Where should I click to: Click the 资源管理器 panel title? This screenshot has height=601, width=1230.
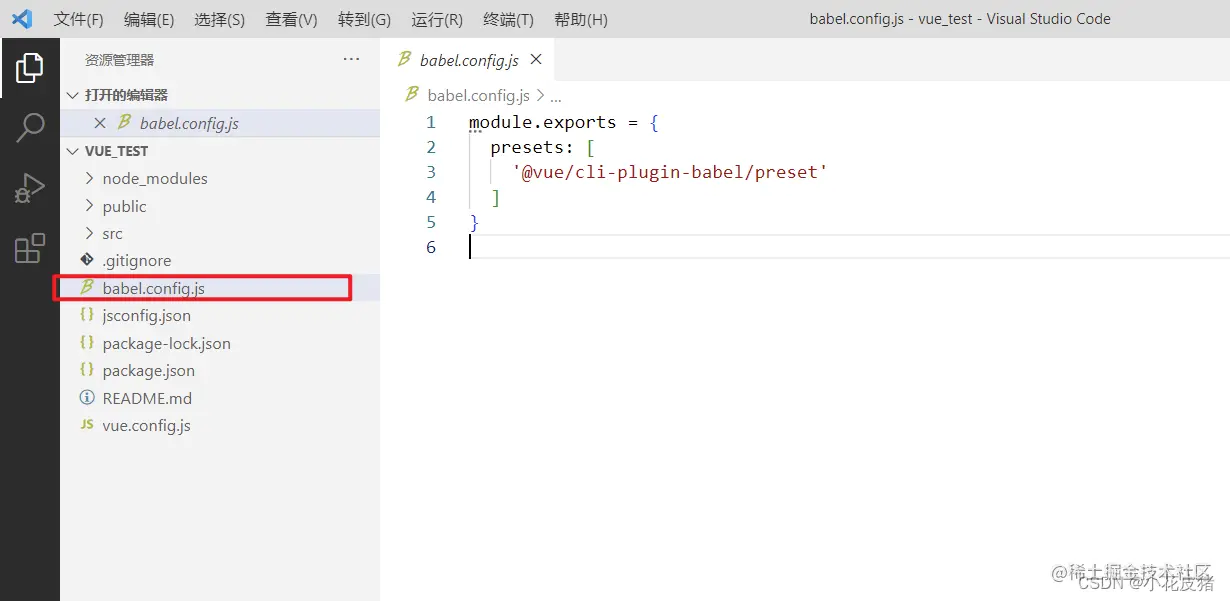pos(120,60)
